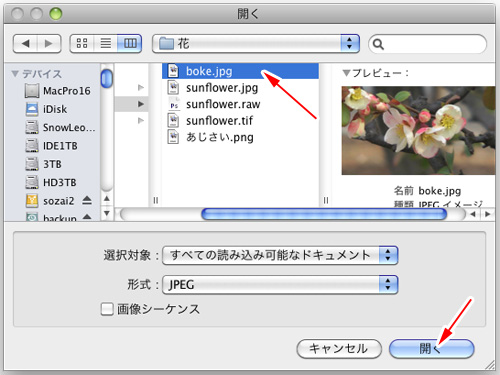Eject the backup volume
Image resolution: width=500 pixels, height=375 pixels.
(87, 217)
